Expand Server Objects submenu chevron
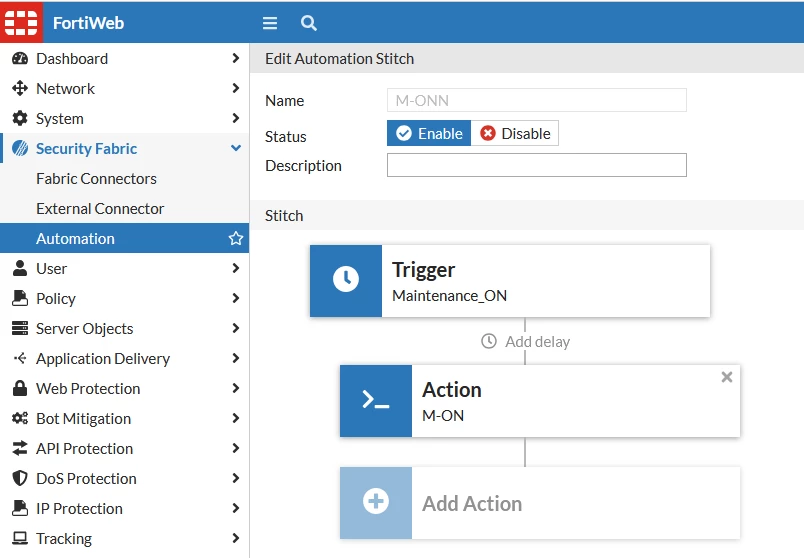This screenshot has width=804, height=558. click(235, 328)
